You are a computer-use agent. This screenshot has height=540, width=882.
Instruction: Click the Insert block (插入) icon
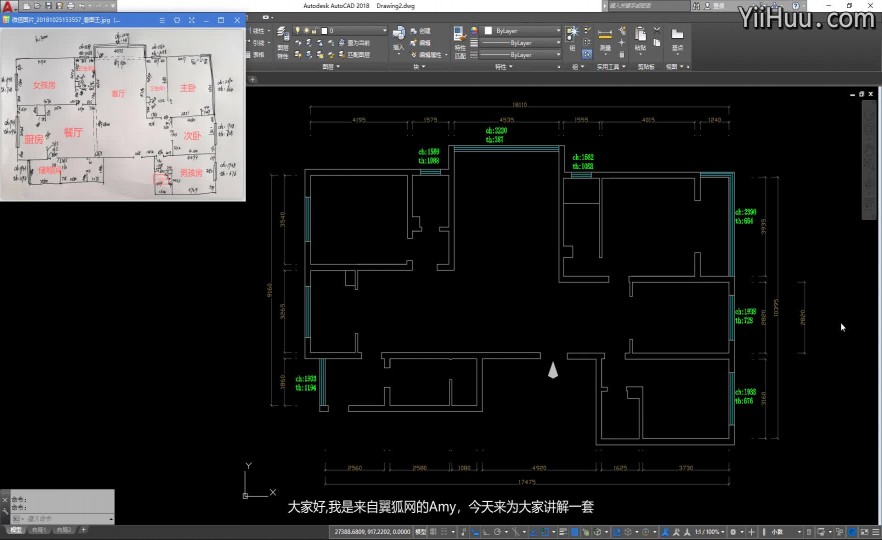click(399, 34)
